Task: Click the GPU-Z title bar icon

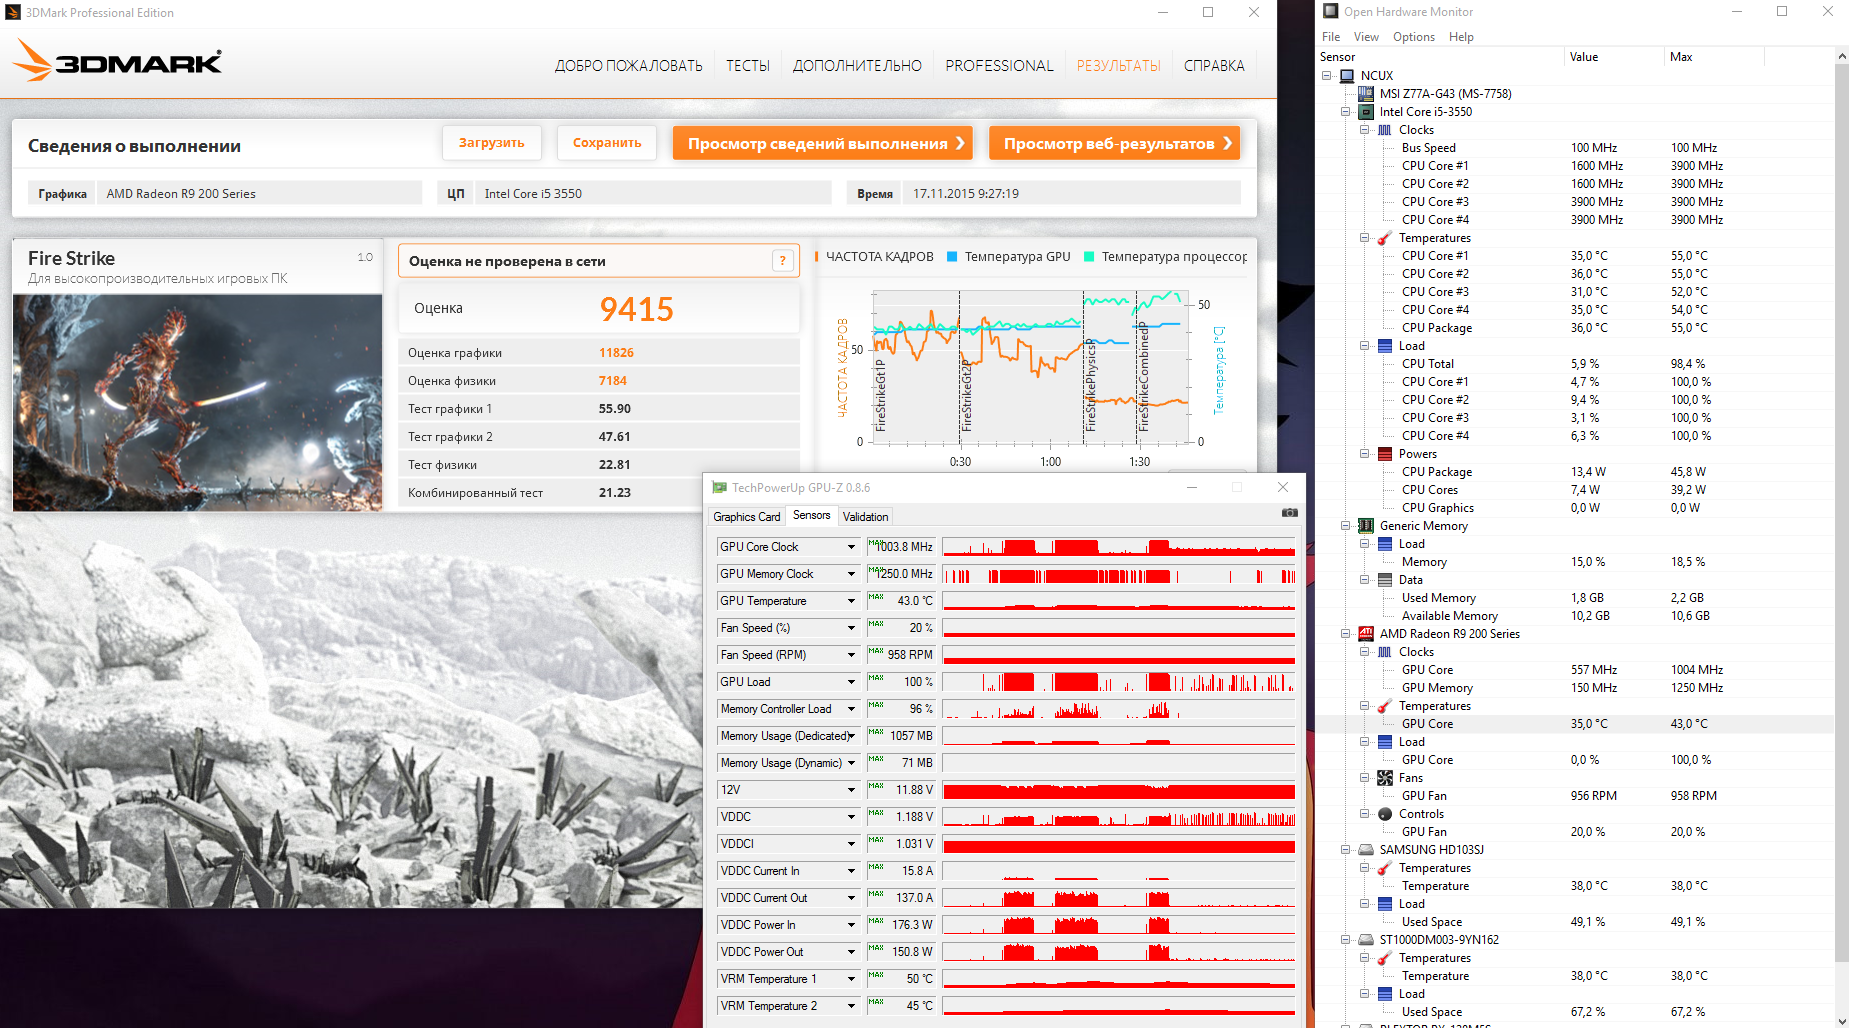Action: (719, 488)
